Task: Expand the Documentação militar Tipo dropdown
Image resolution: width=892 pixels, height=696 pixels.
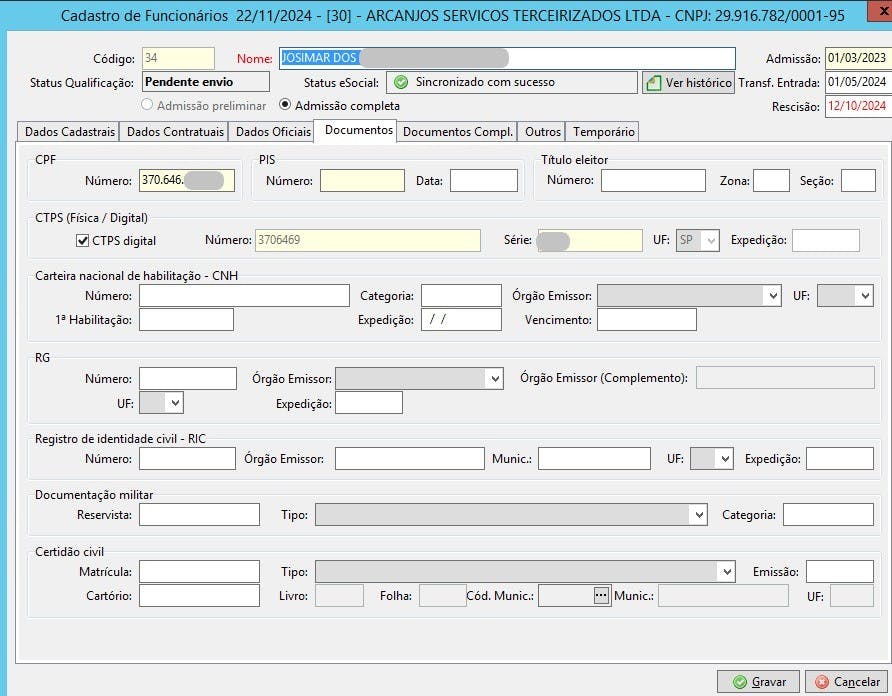Action: 699,515
